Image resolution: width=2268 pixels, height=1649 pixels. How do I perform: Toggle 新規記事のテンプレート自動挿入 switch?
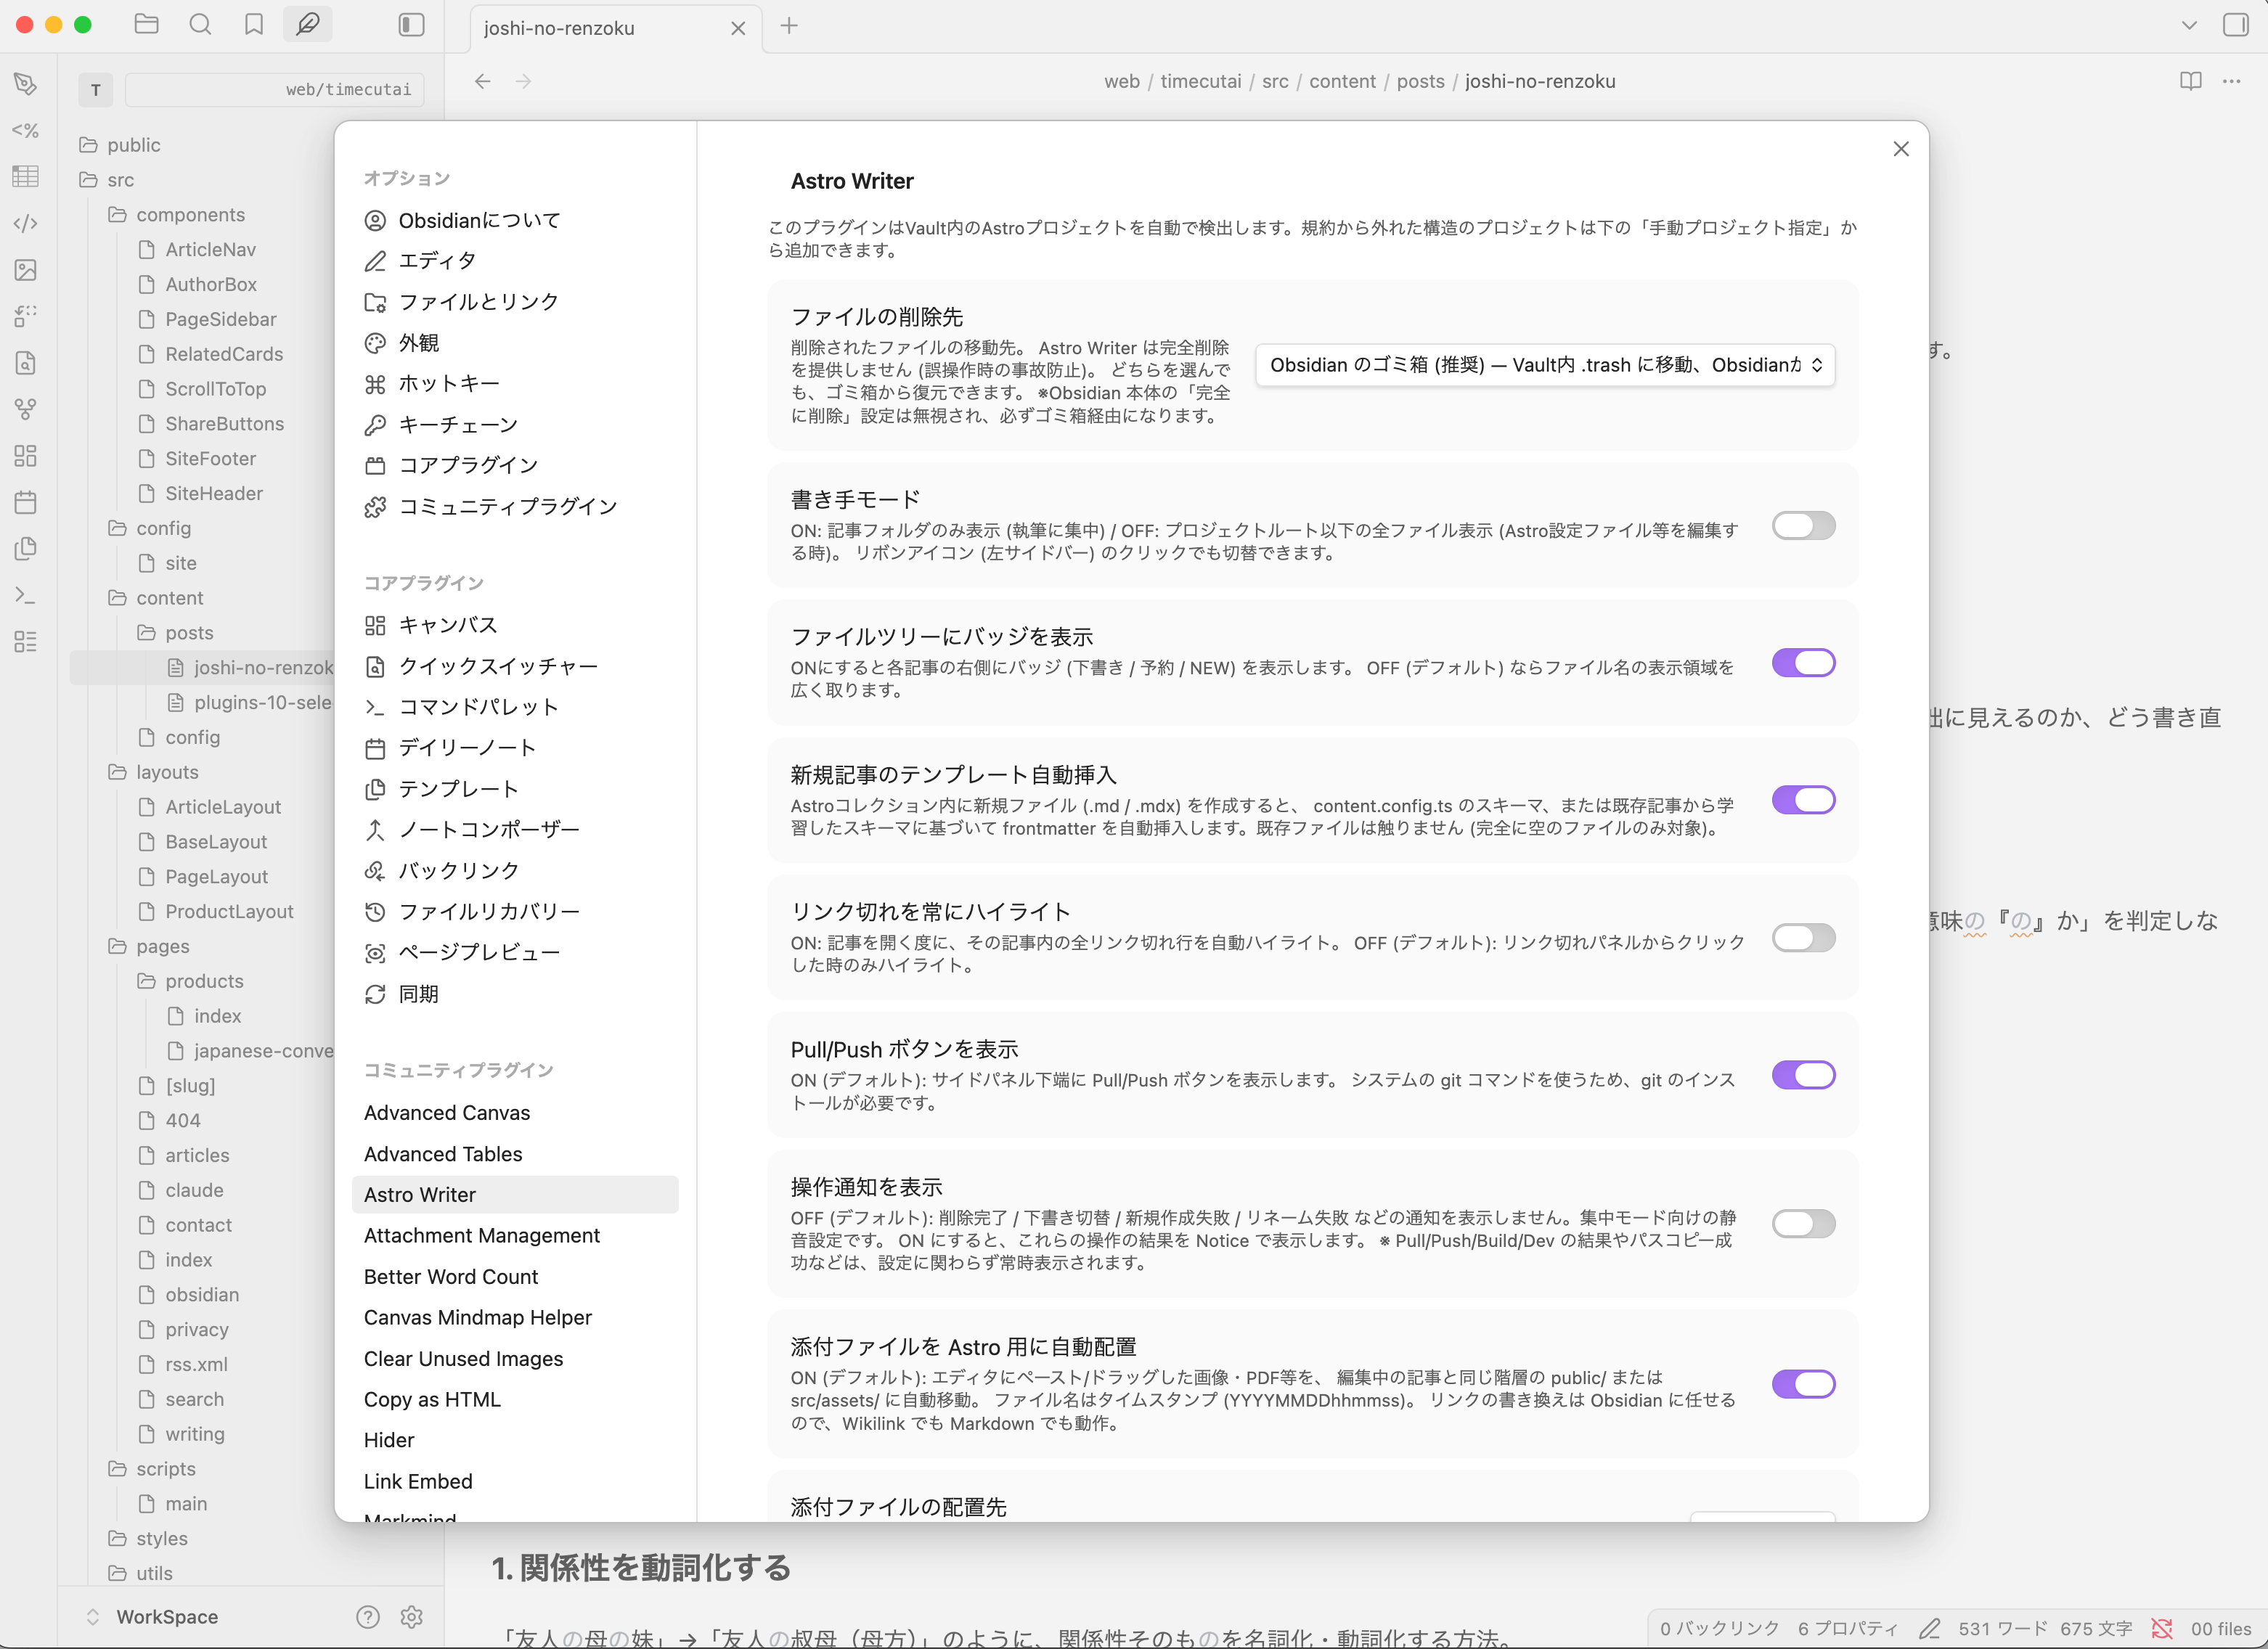[1804, 800]
